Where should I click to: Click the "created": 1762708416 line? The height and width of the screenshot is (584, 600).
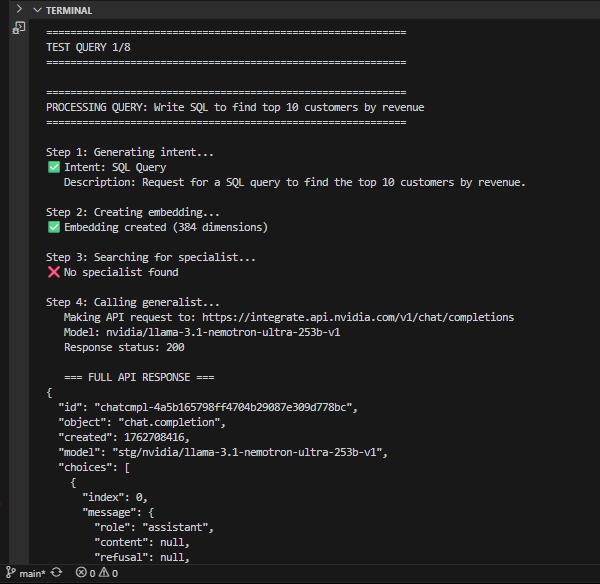coord(124,437)
